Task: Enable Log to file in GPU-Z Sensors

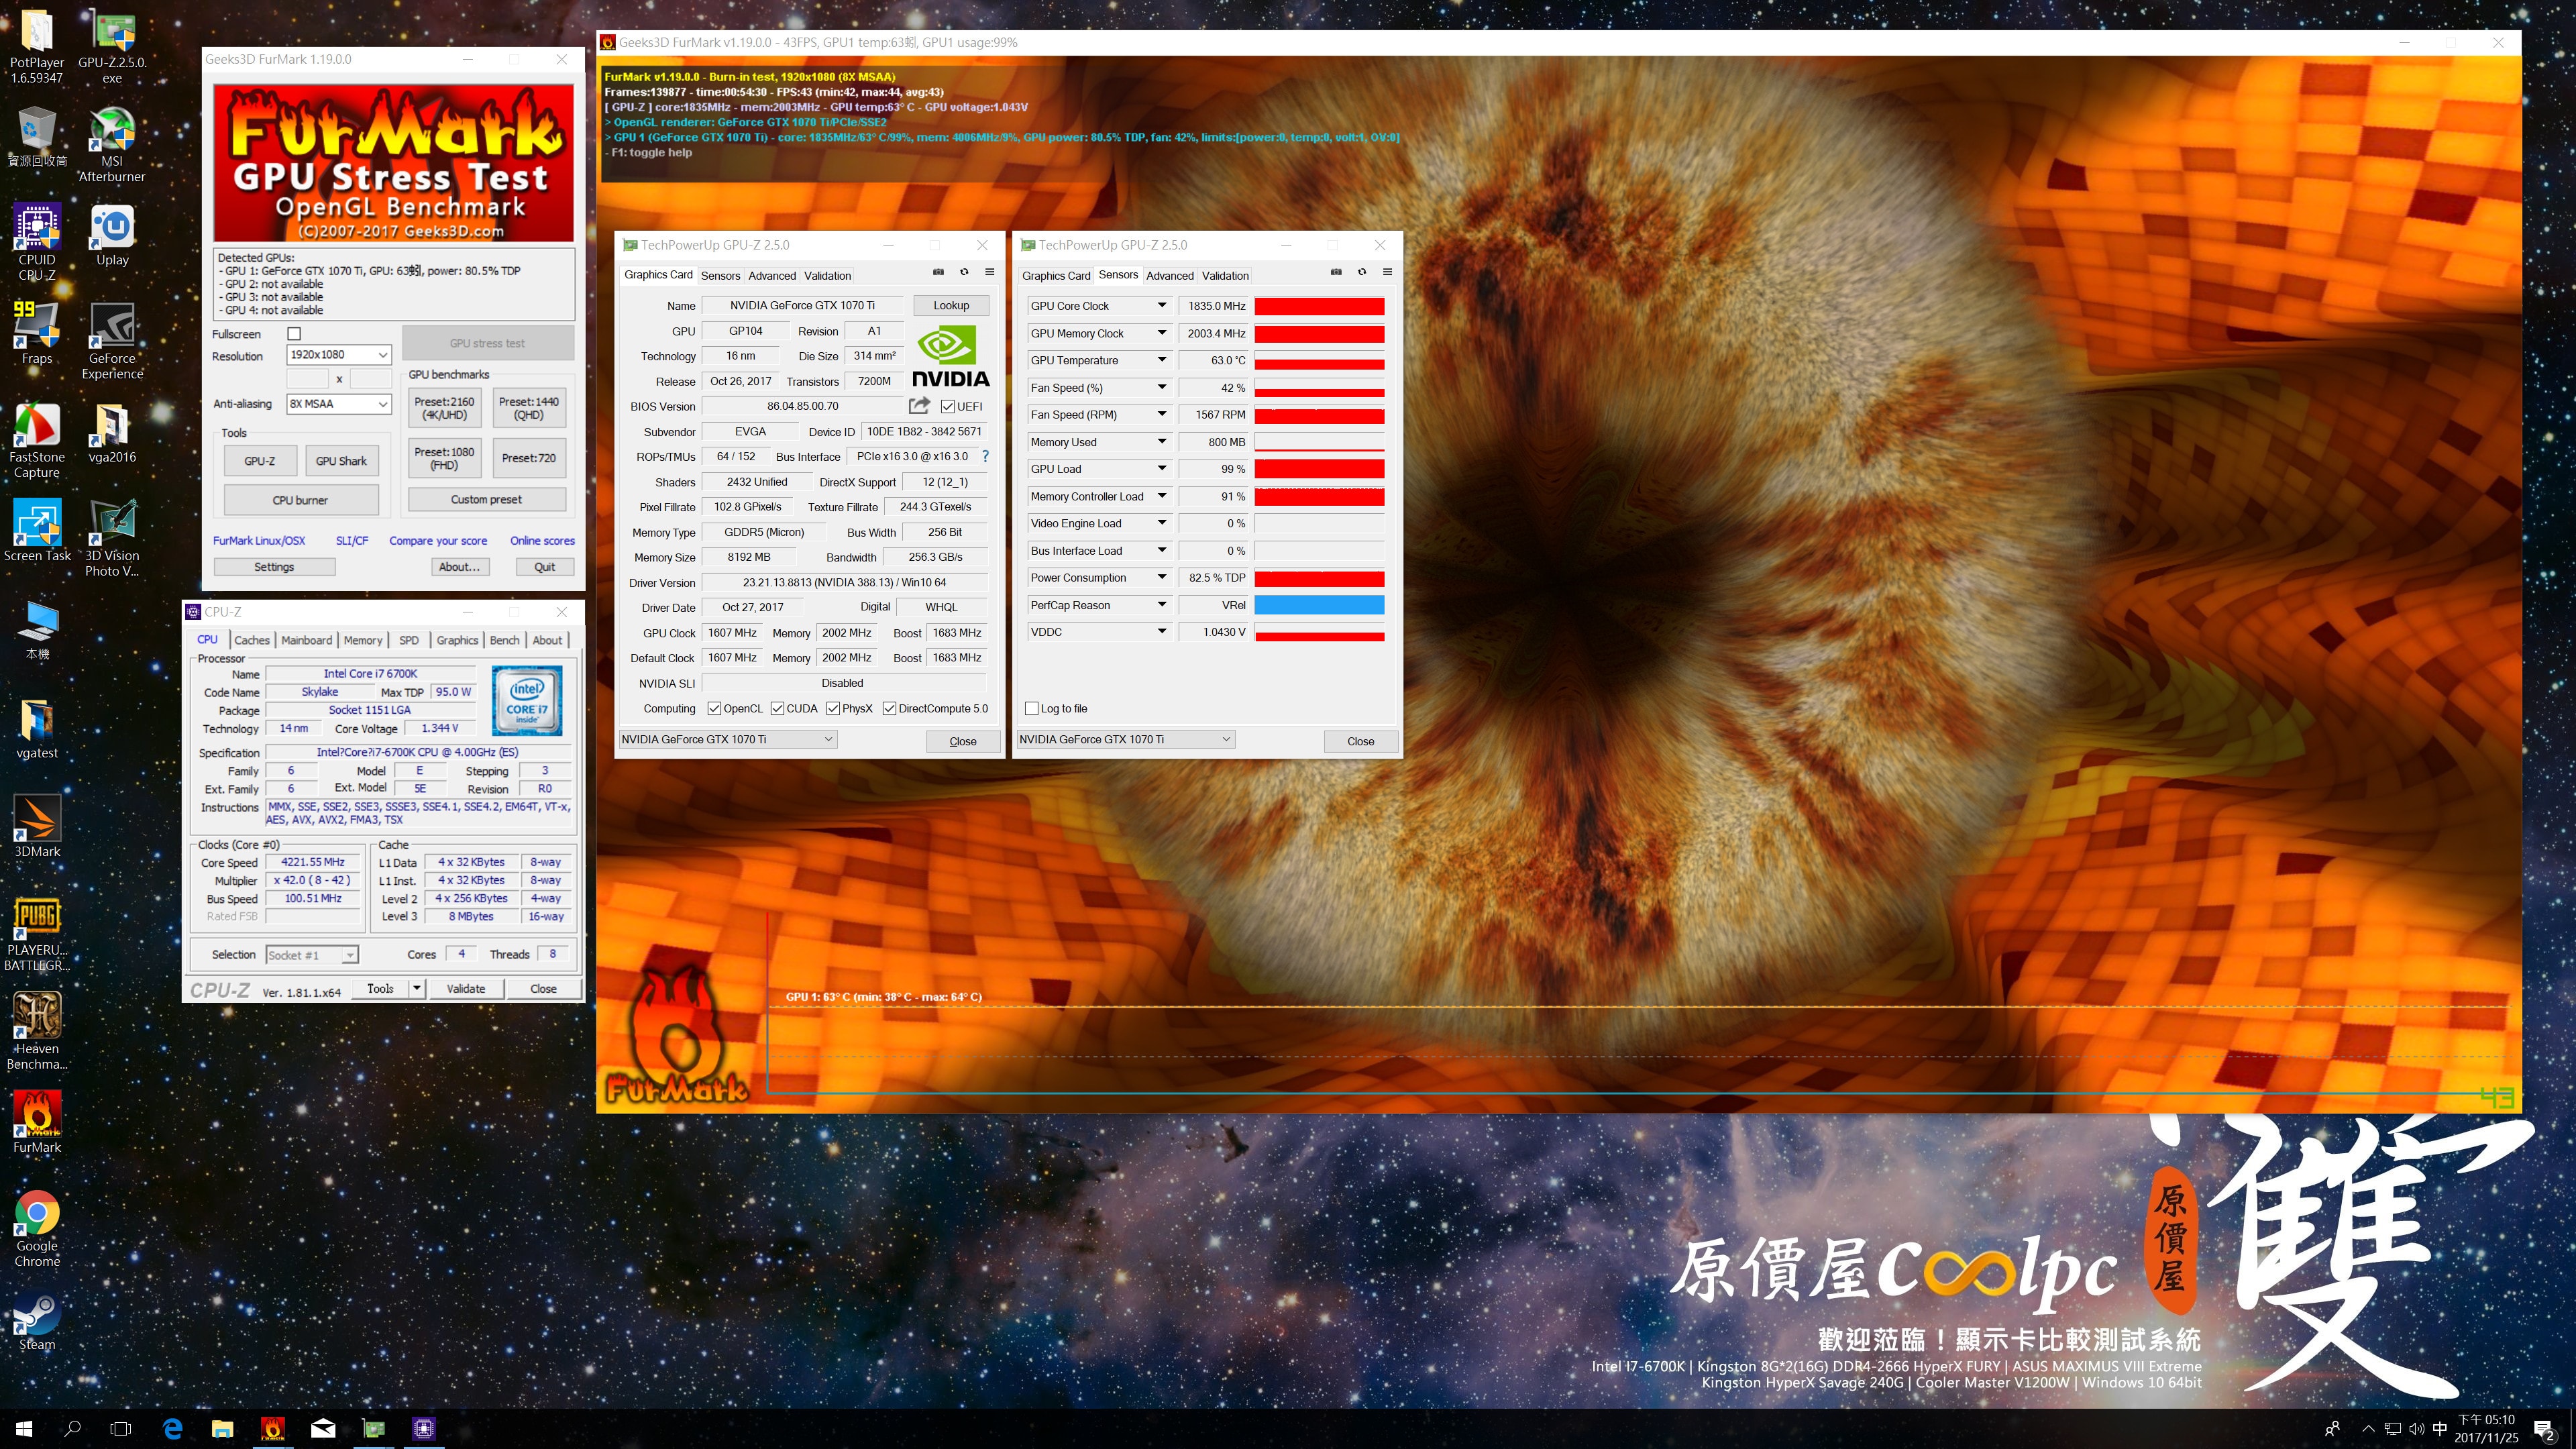Action: tap(1032, 709)
